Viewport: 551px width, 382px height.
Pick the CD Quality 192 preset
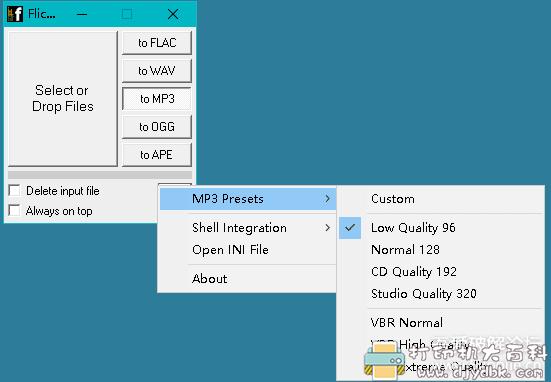[441, 272]
